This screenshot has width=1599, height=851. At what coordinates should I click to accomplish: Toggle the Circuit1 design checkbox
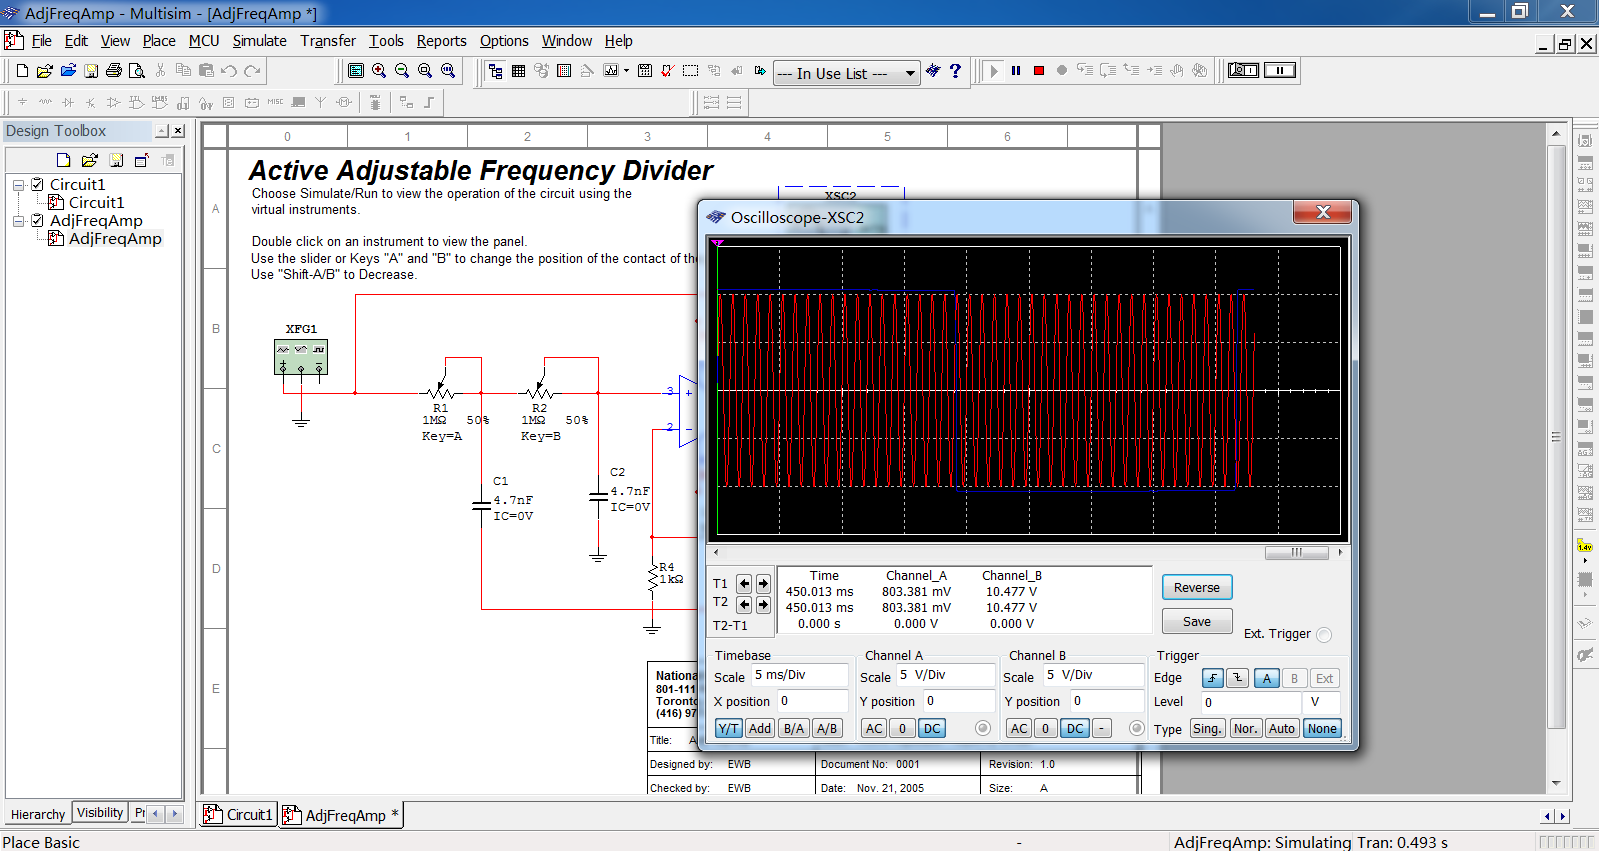[x=37, y=184]
